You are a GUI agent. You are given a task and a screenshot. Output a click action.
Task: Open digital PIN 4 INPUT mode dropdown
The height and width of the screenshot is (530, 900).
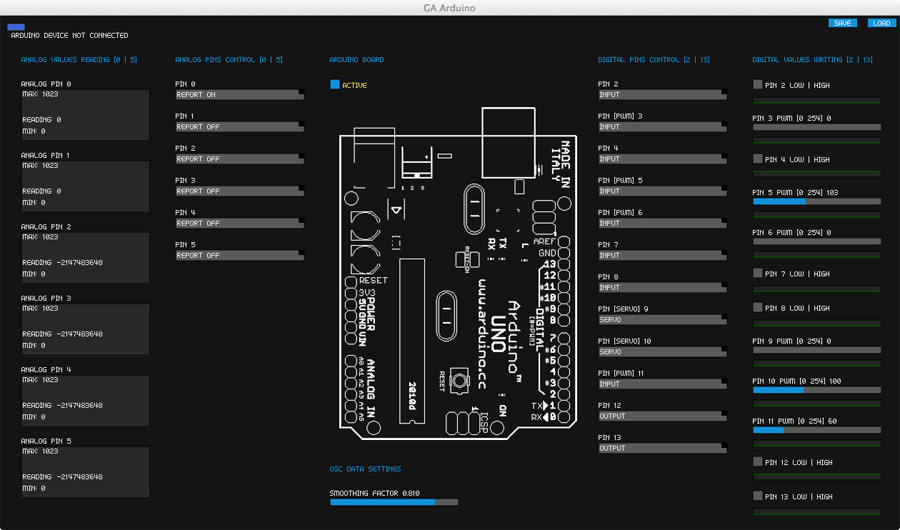coord(662,159)
